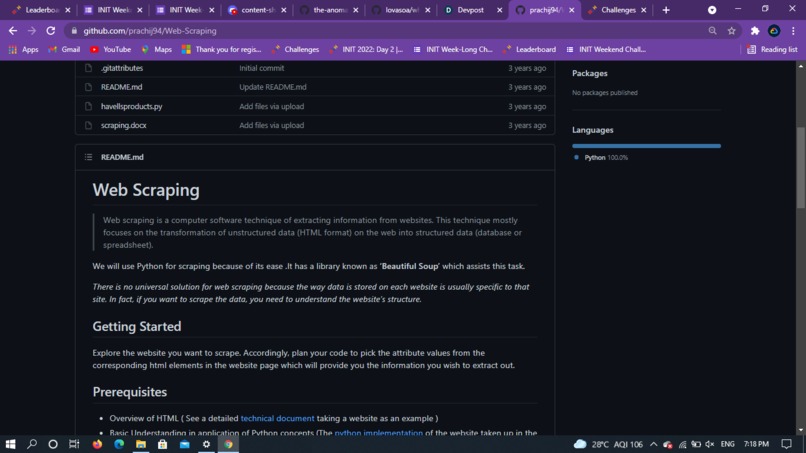Open the Chrome profile avatar
The height and width of the screenshot is (453, 806).
coord(774,31)
